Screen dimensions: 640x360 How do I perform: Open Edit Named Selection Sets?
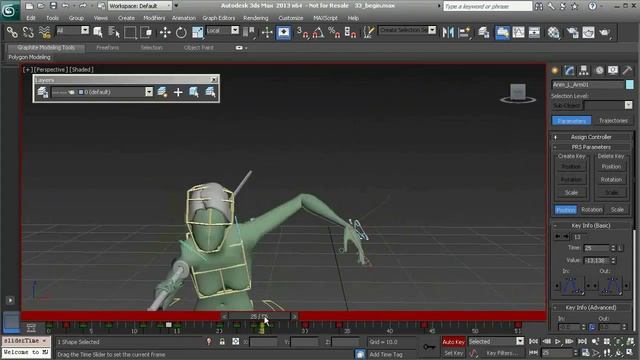[369, 32]
